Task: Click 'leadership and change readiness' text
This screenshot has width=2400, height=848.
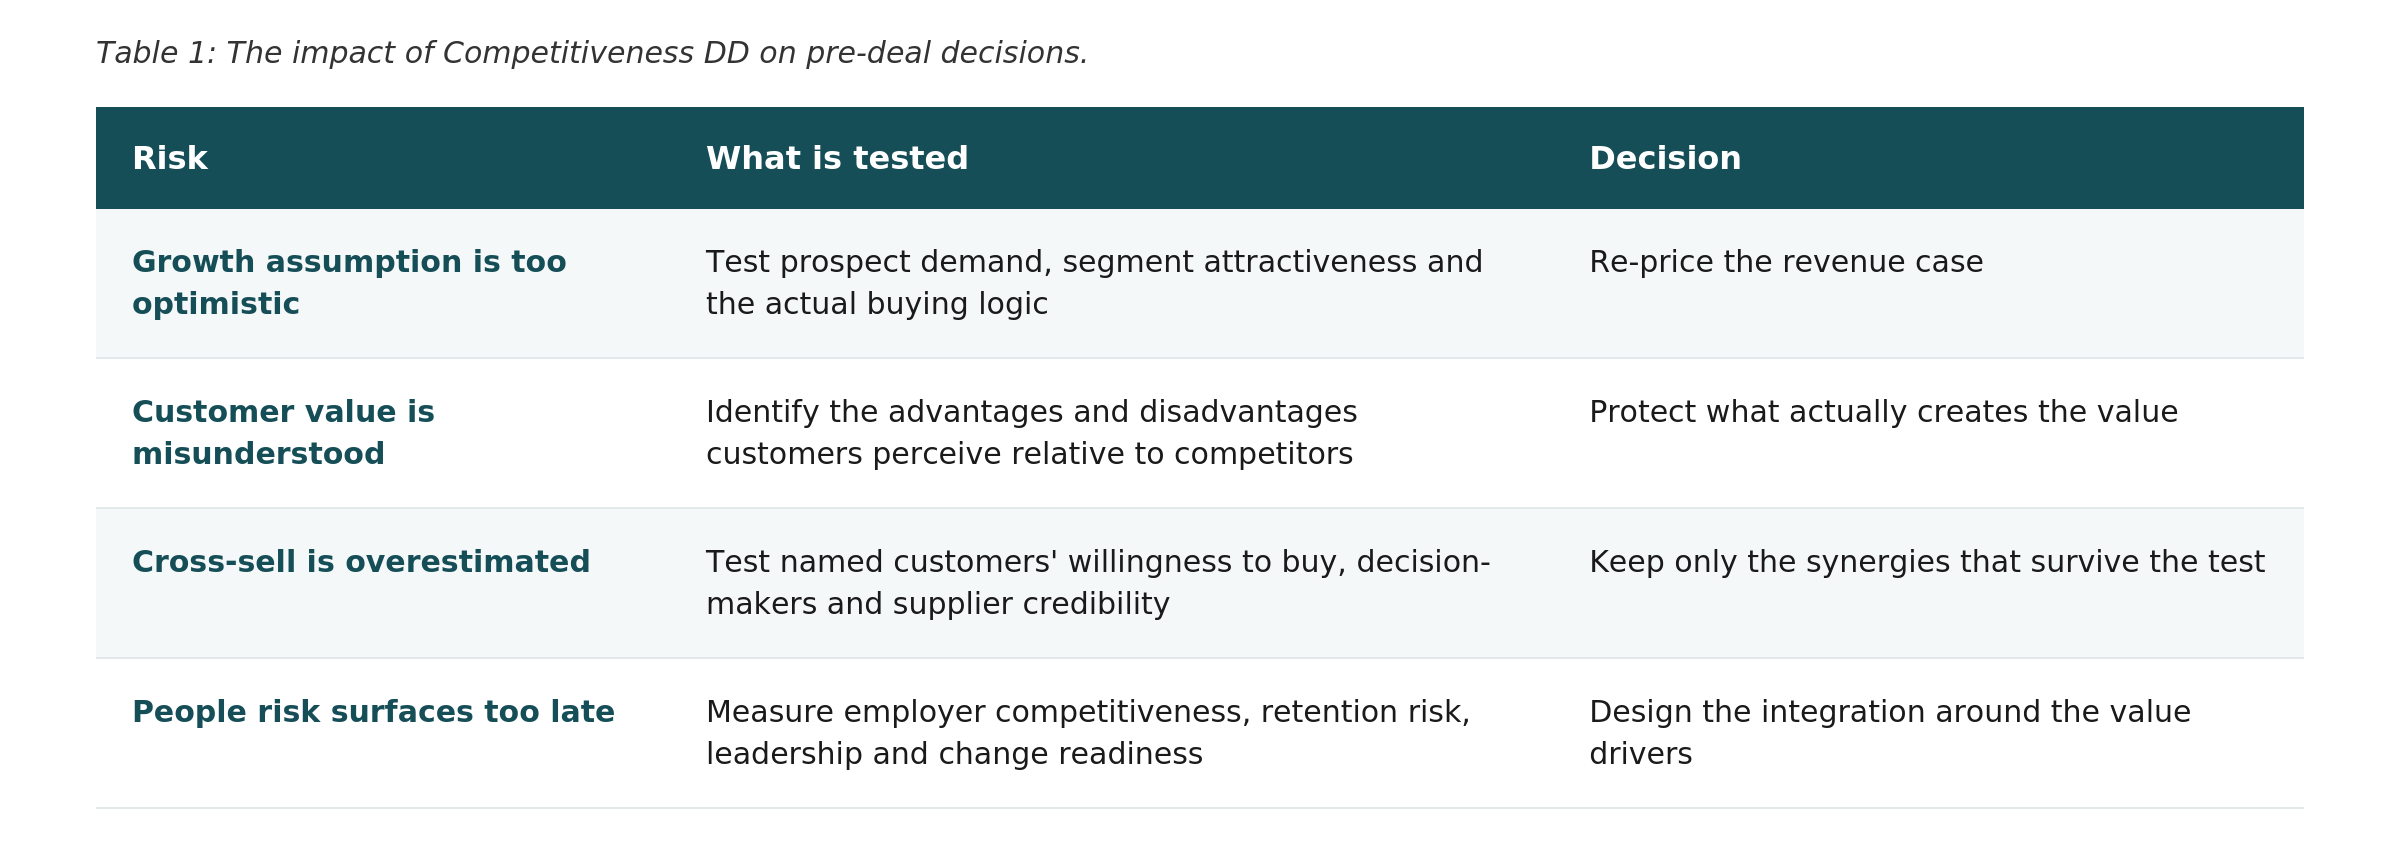Action: (x=954, y=754)
